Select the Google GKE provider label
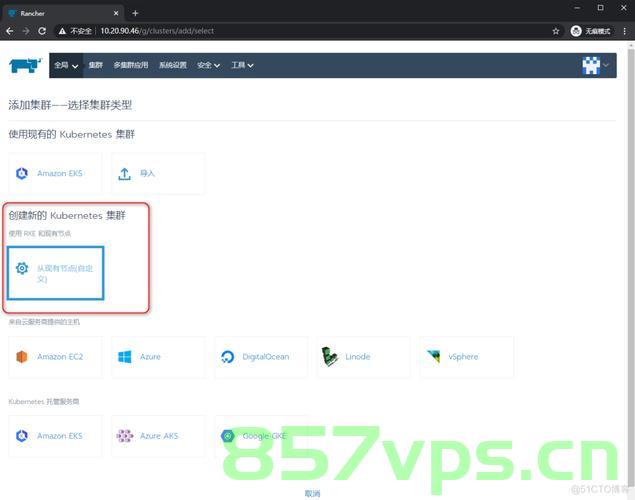Viewport: 635px width, 500px height. pos(264,436)
